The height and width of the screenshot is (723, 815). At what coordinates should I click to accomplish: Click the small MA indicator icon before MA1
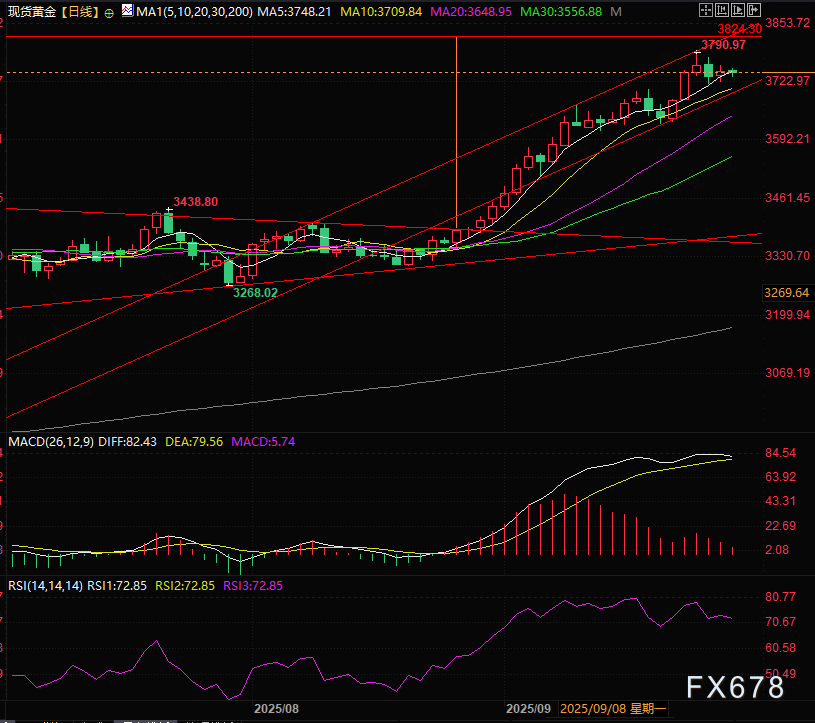126,12
